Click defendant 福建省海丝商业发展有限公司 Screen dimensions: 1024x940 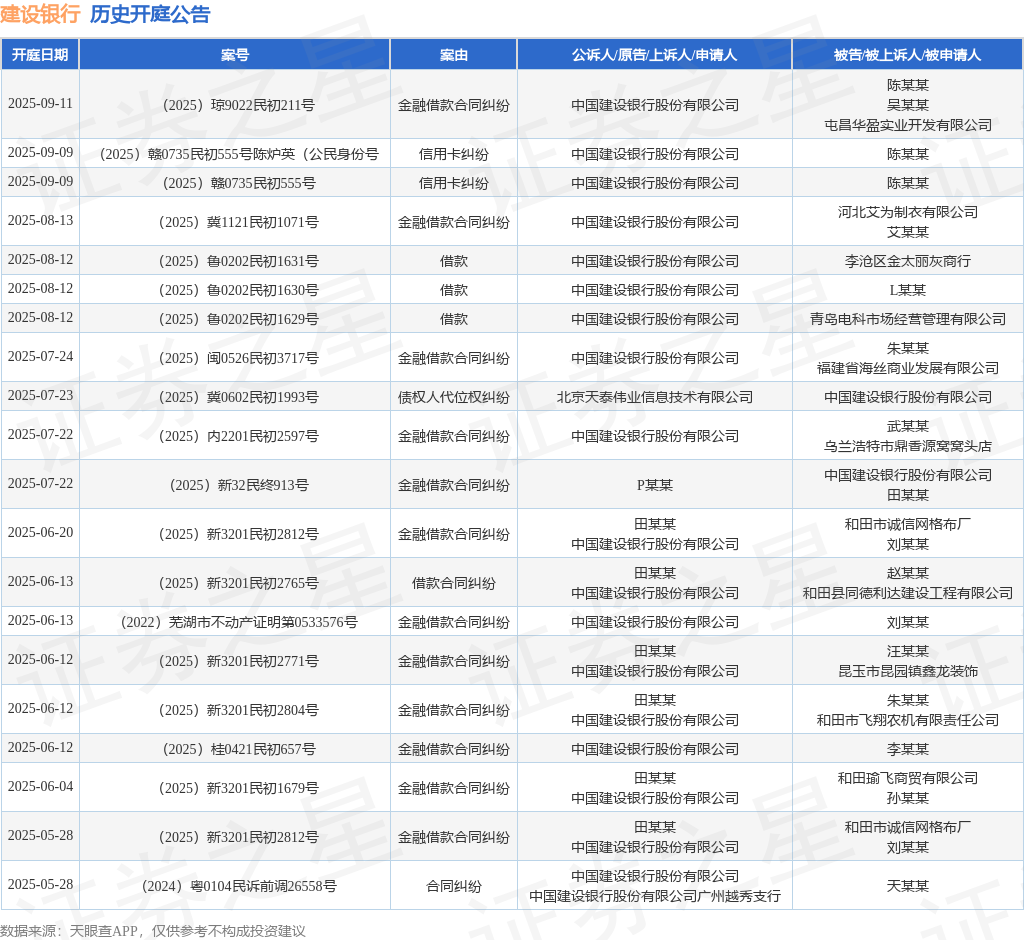pos(908,368)
